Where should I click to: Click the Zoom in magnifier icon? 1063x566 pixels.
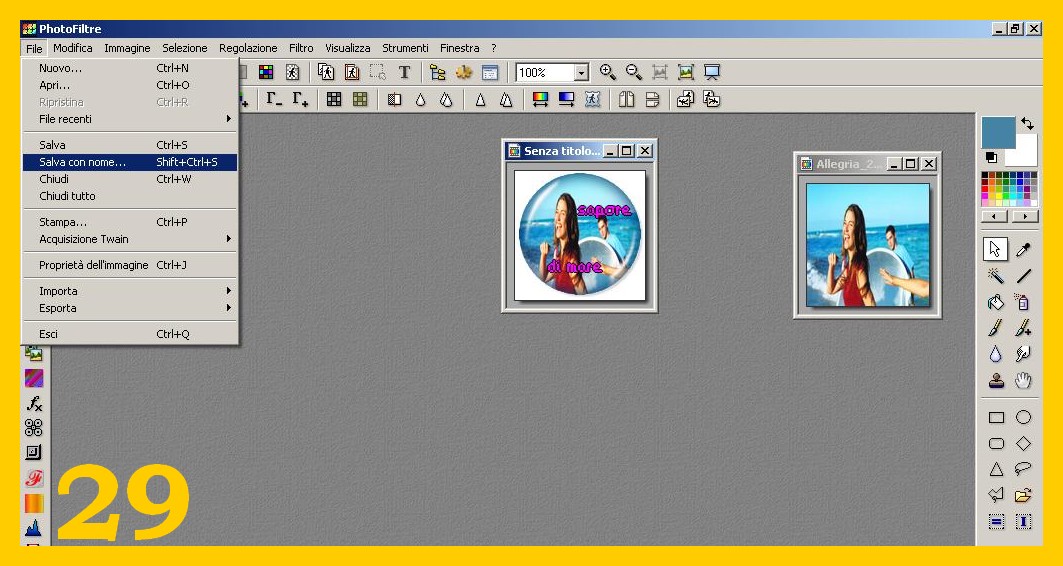(x=607, y=72)
